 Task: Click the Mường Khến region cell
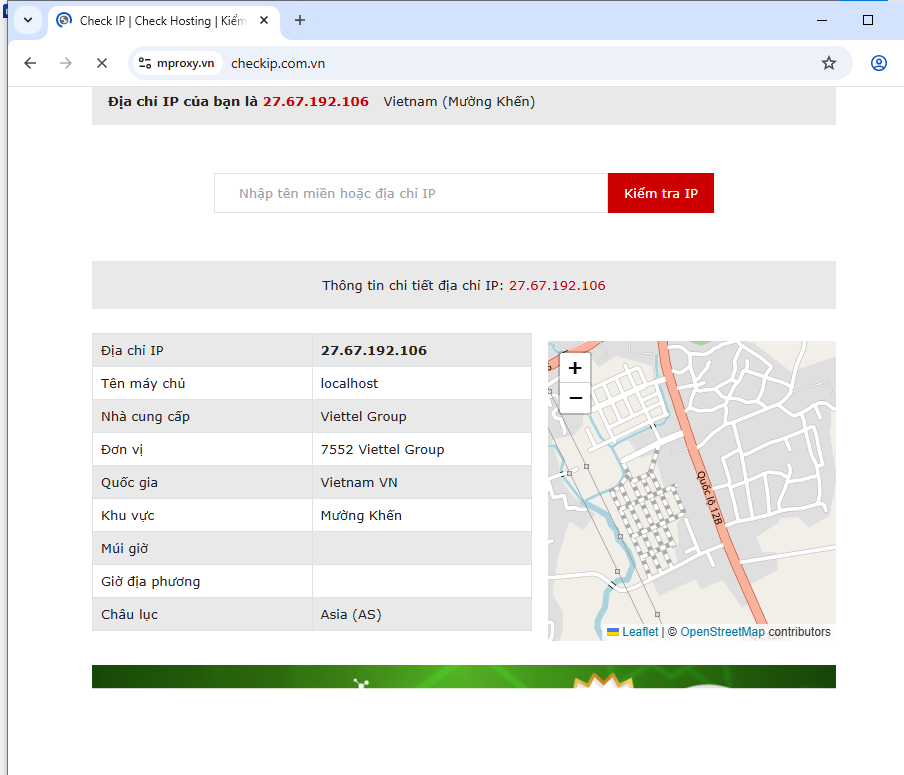point(422,516)
